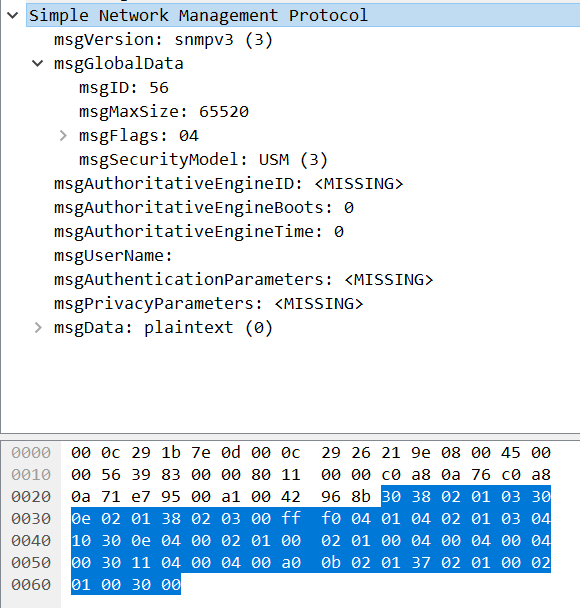Image resolution: width=580 pixels, height=608 pixels.
Task: Click highlighted byte 38 in row 0020
Action: (x=421, y=497)
